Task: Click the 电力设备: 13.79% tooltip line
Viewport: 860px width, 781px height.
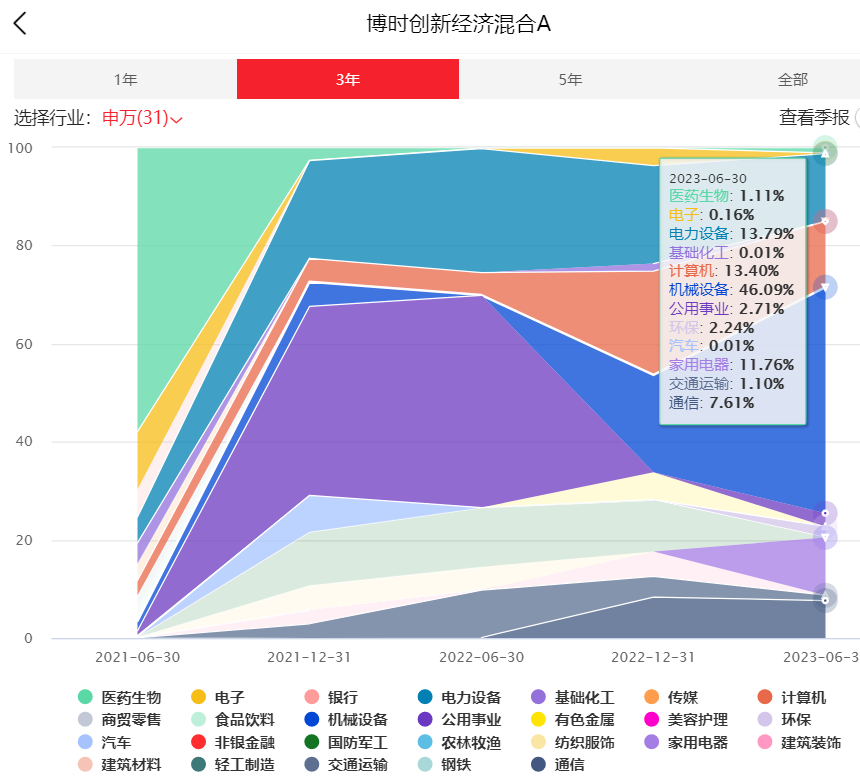Action: click(x=731, y=234)
